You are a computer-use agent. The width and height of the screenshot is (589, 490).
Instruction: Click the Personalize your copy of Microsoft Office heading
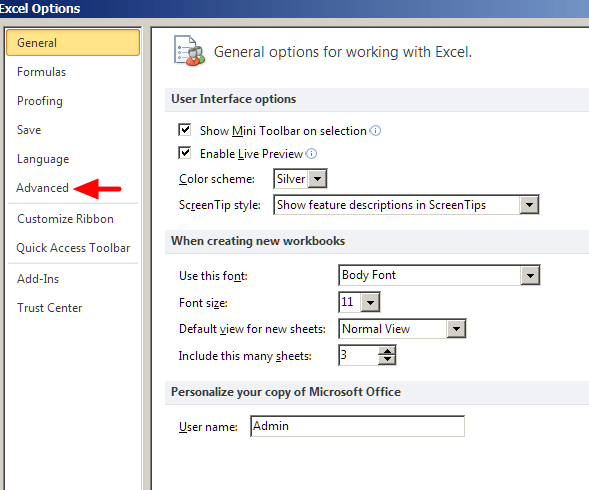(x=286, y=392)
